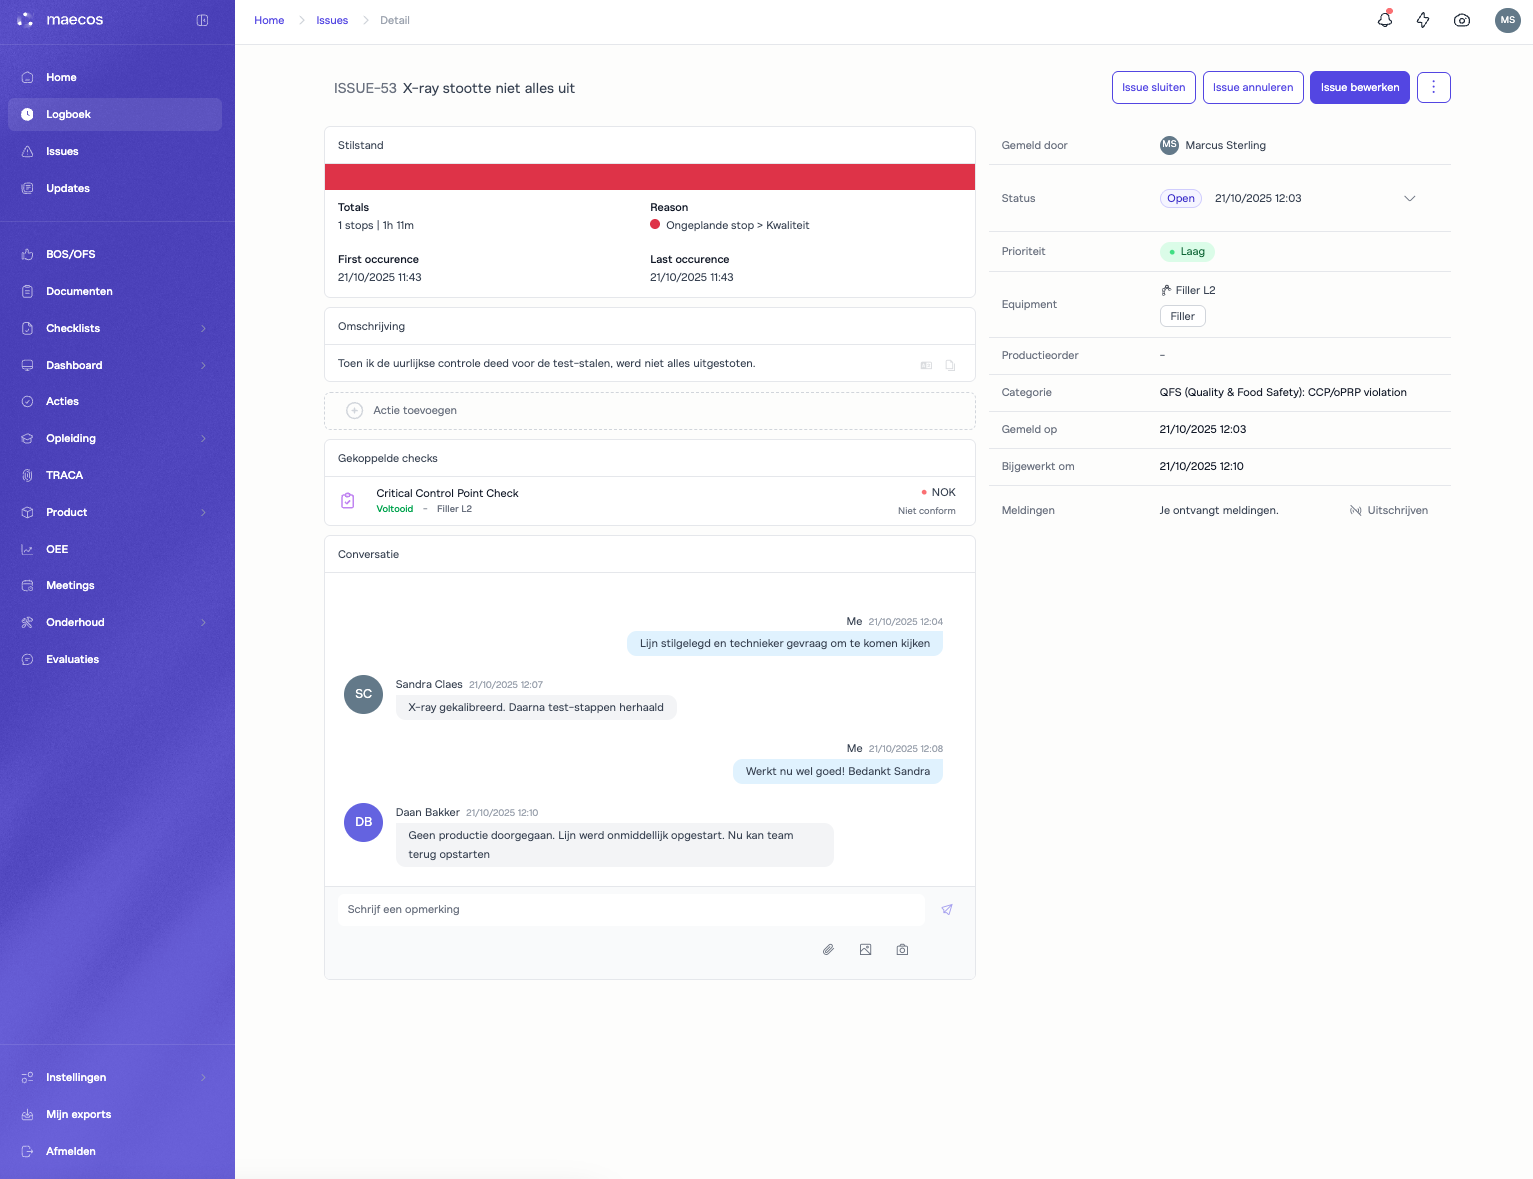Click the camera icon in top bar
The width and height of the screenshot is (1533, 1179).
tap(1462, 20)
